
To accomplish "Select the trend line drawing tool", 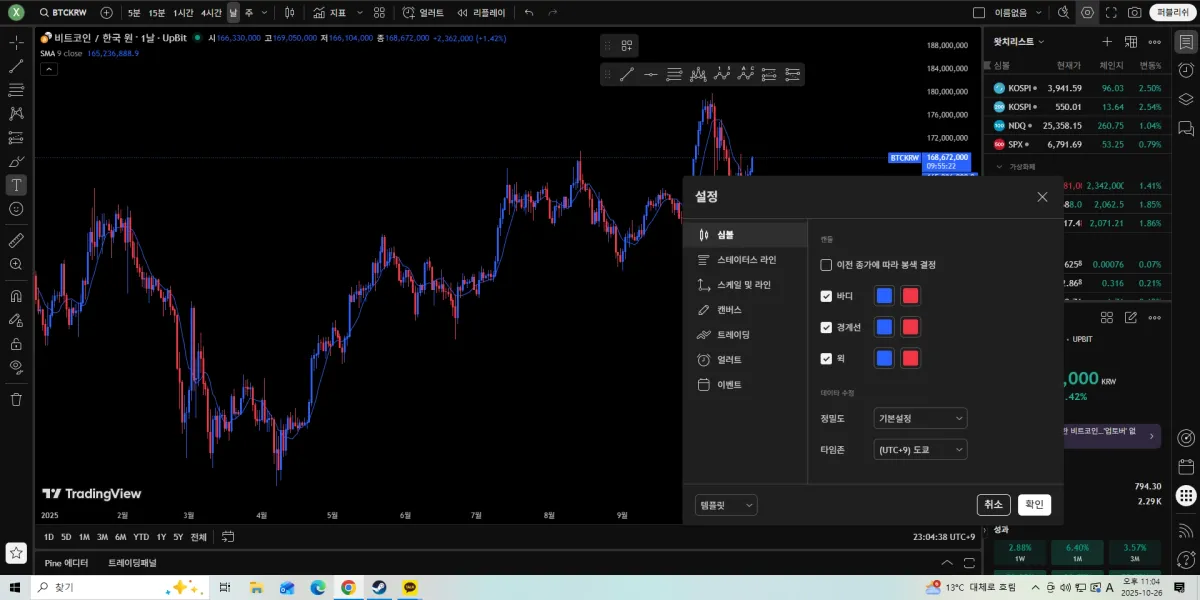I will [x=16, y=66].
